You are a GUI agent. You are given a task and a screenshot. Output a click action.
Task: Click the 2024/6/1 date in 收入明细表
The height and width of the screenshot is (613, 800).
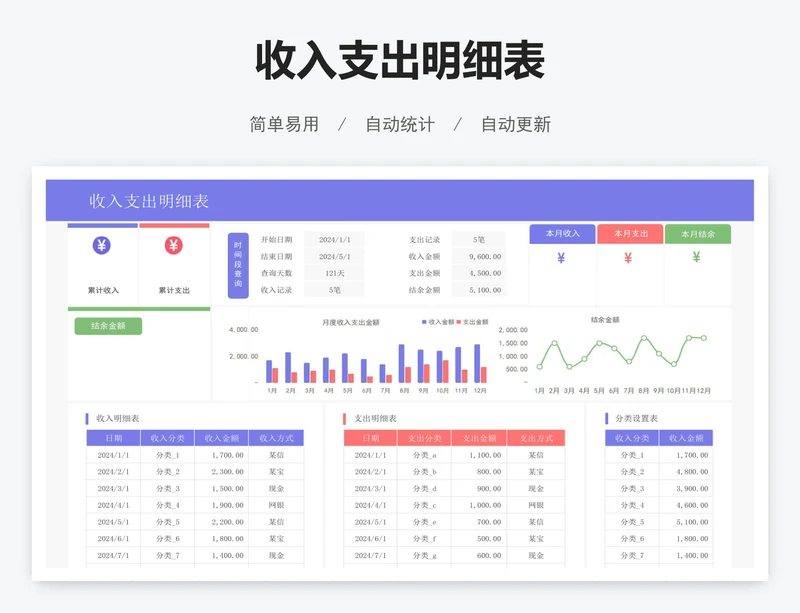[113, 539]
